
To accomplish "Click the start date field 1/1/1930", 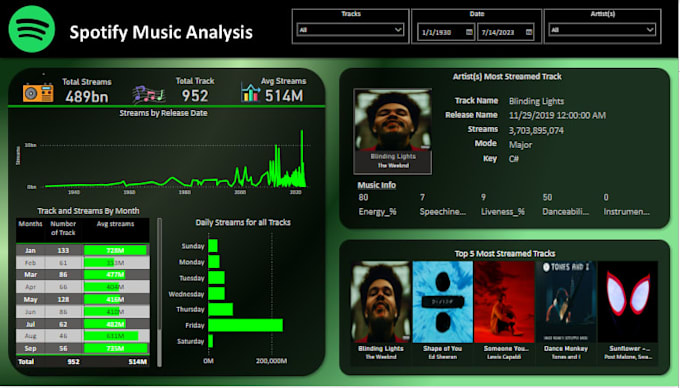I will 445,32.
